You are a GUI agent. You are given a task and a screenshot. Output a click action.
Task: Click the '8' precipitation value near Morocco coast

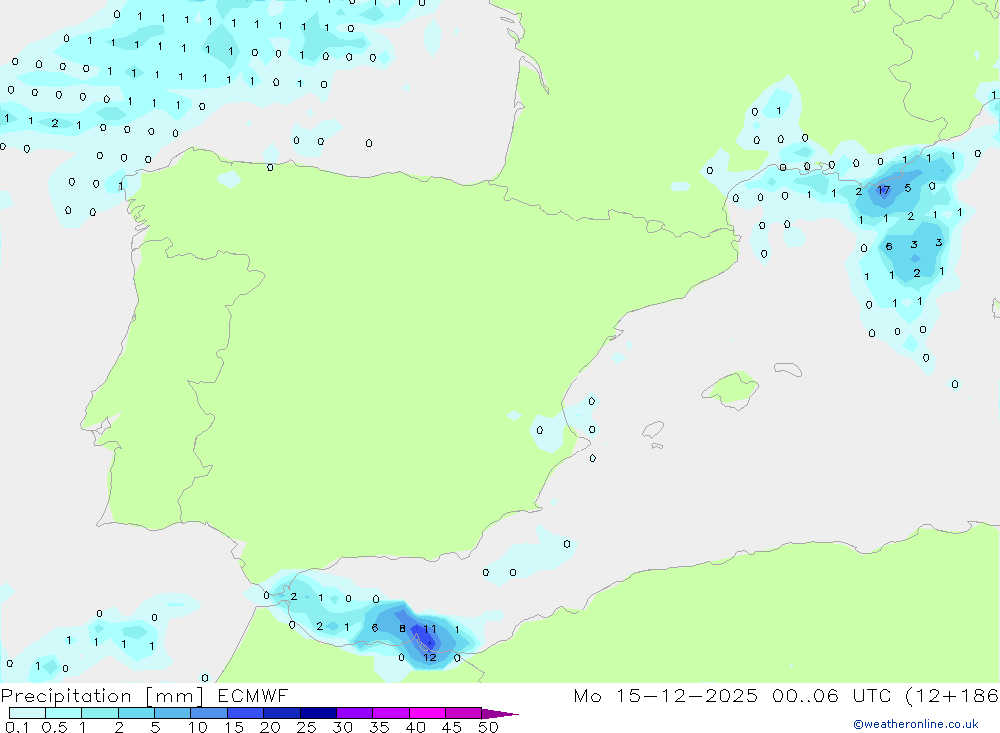click(x=402, y=628)
